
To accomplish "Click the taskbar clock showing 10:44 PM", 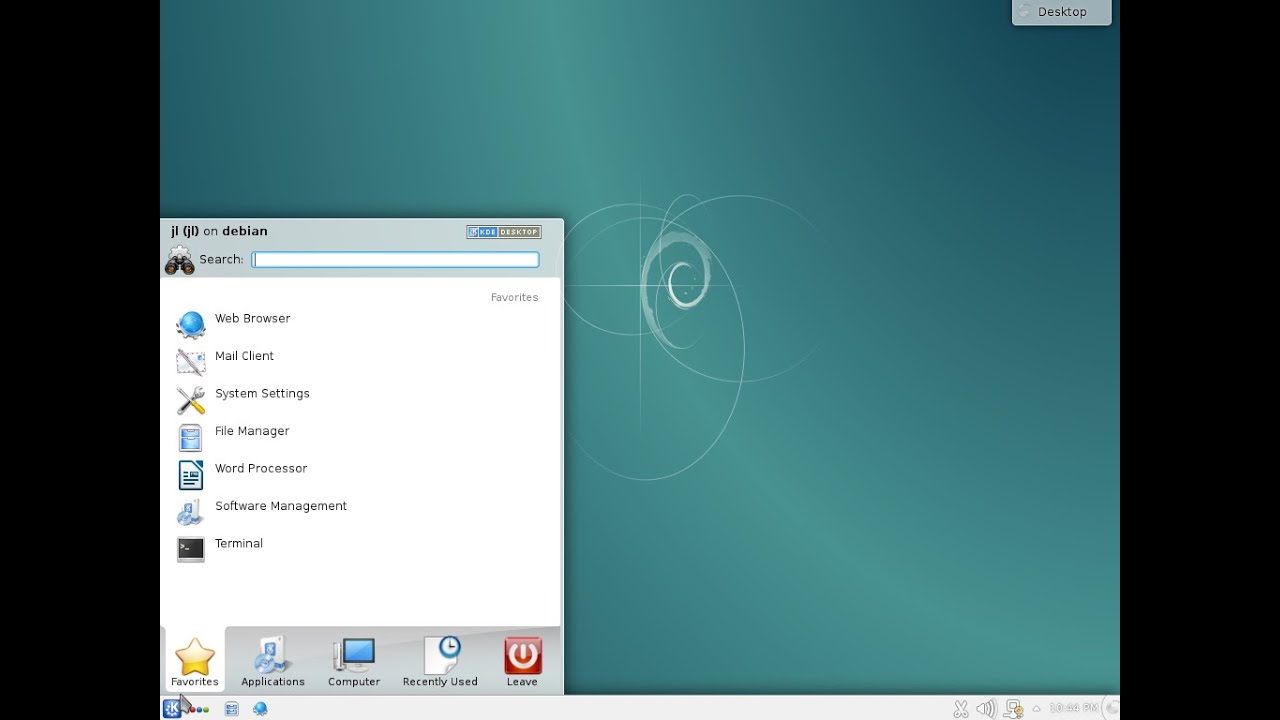I will pyautogui.click(x=1074, y=708).
